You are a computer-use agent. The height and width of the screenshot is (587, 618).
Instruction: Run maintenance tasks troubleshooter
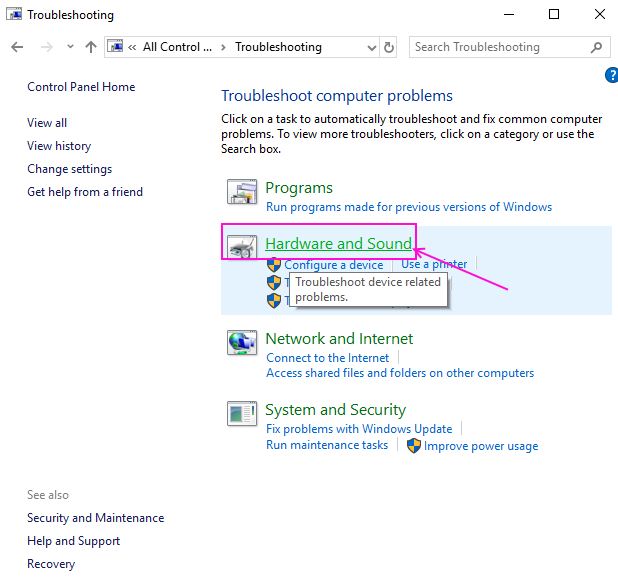[327, 445]
